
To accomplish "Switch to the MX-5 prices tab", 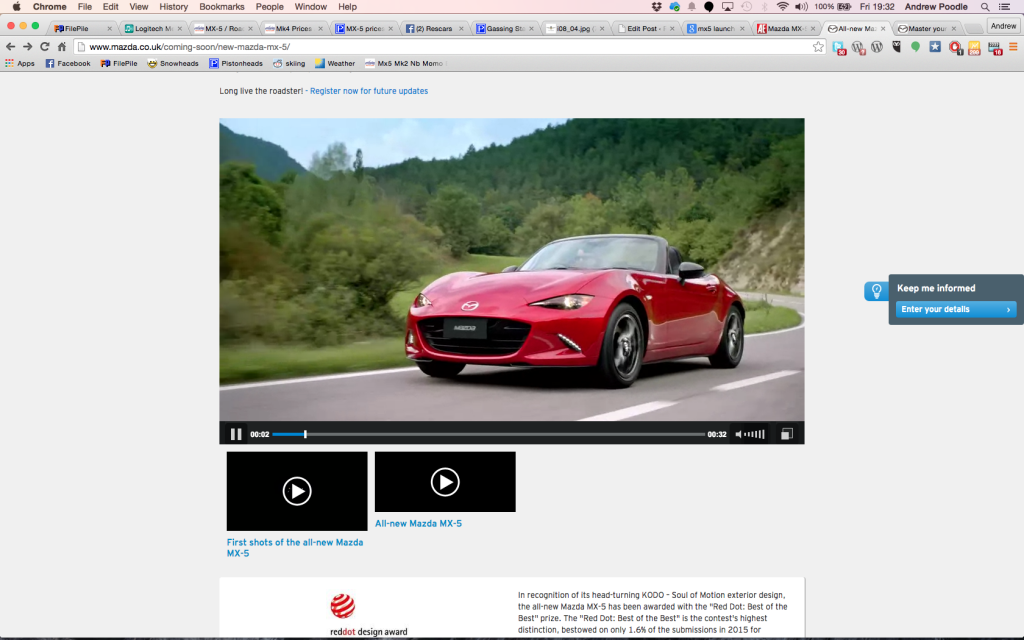I will [364, 28].
